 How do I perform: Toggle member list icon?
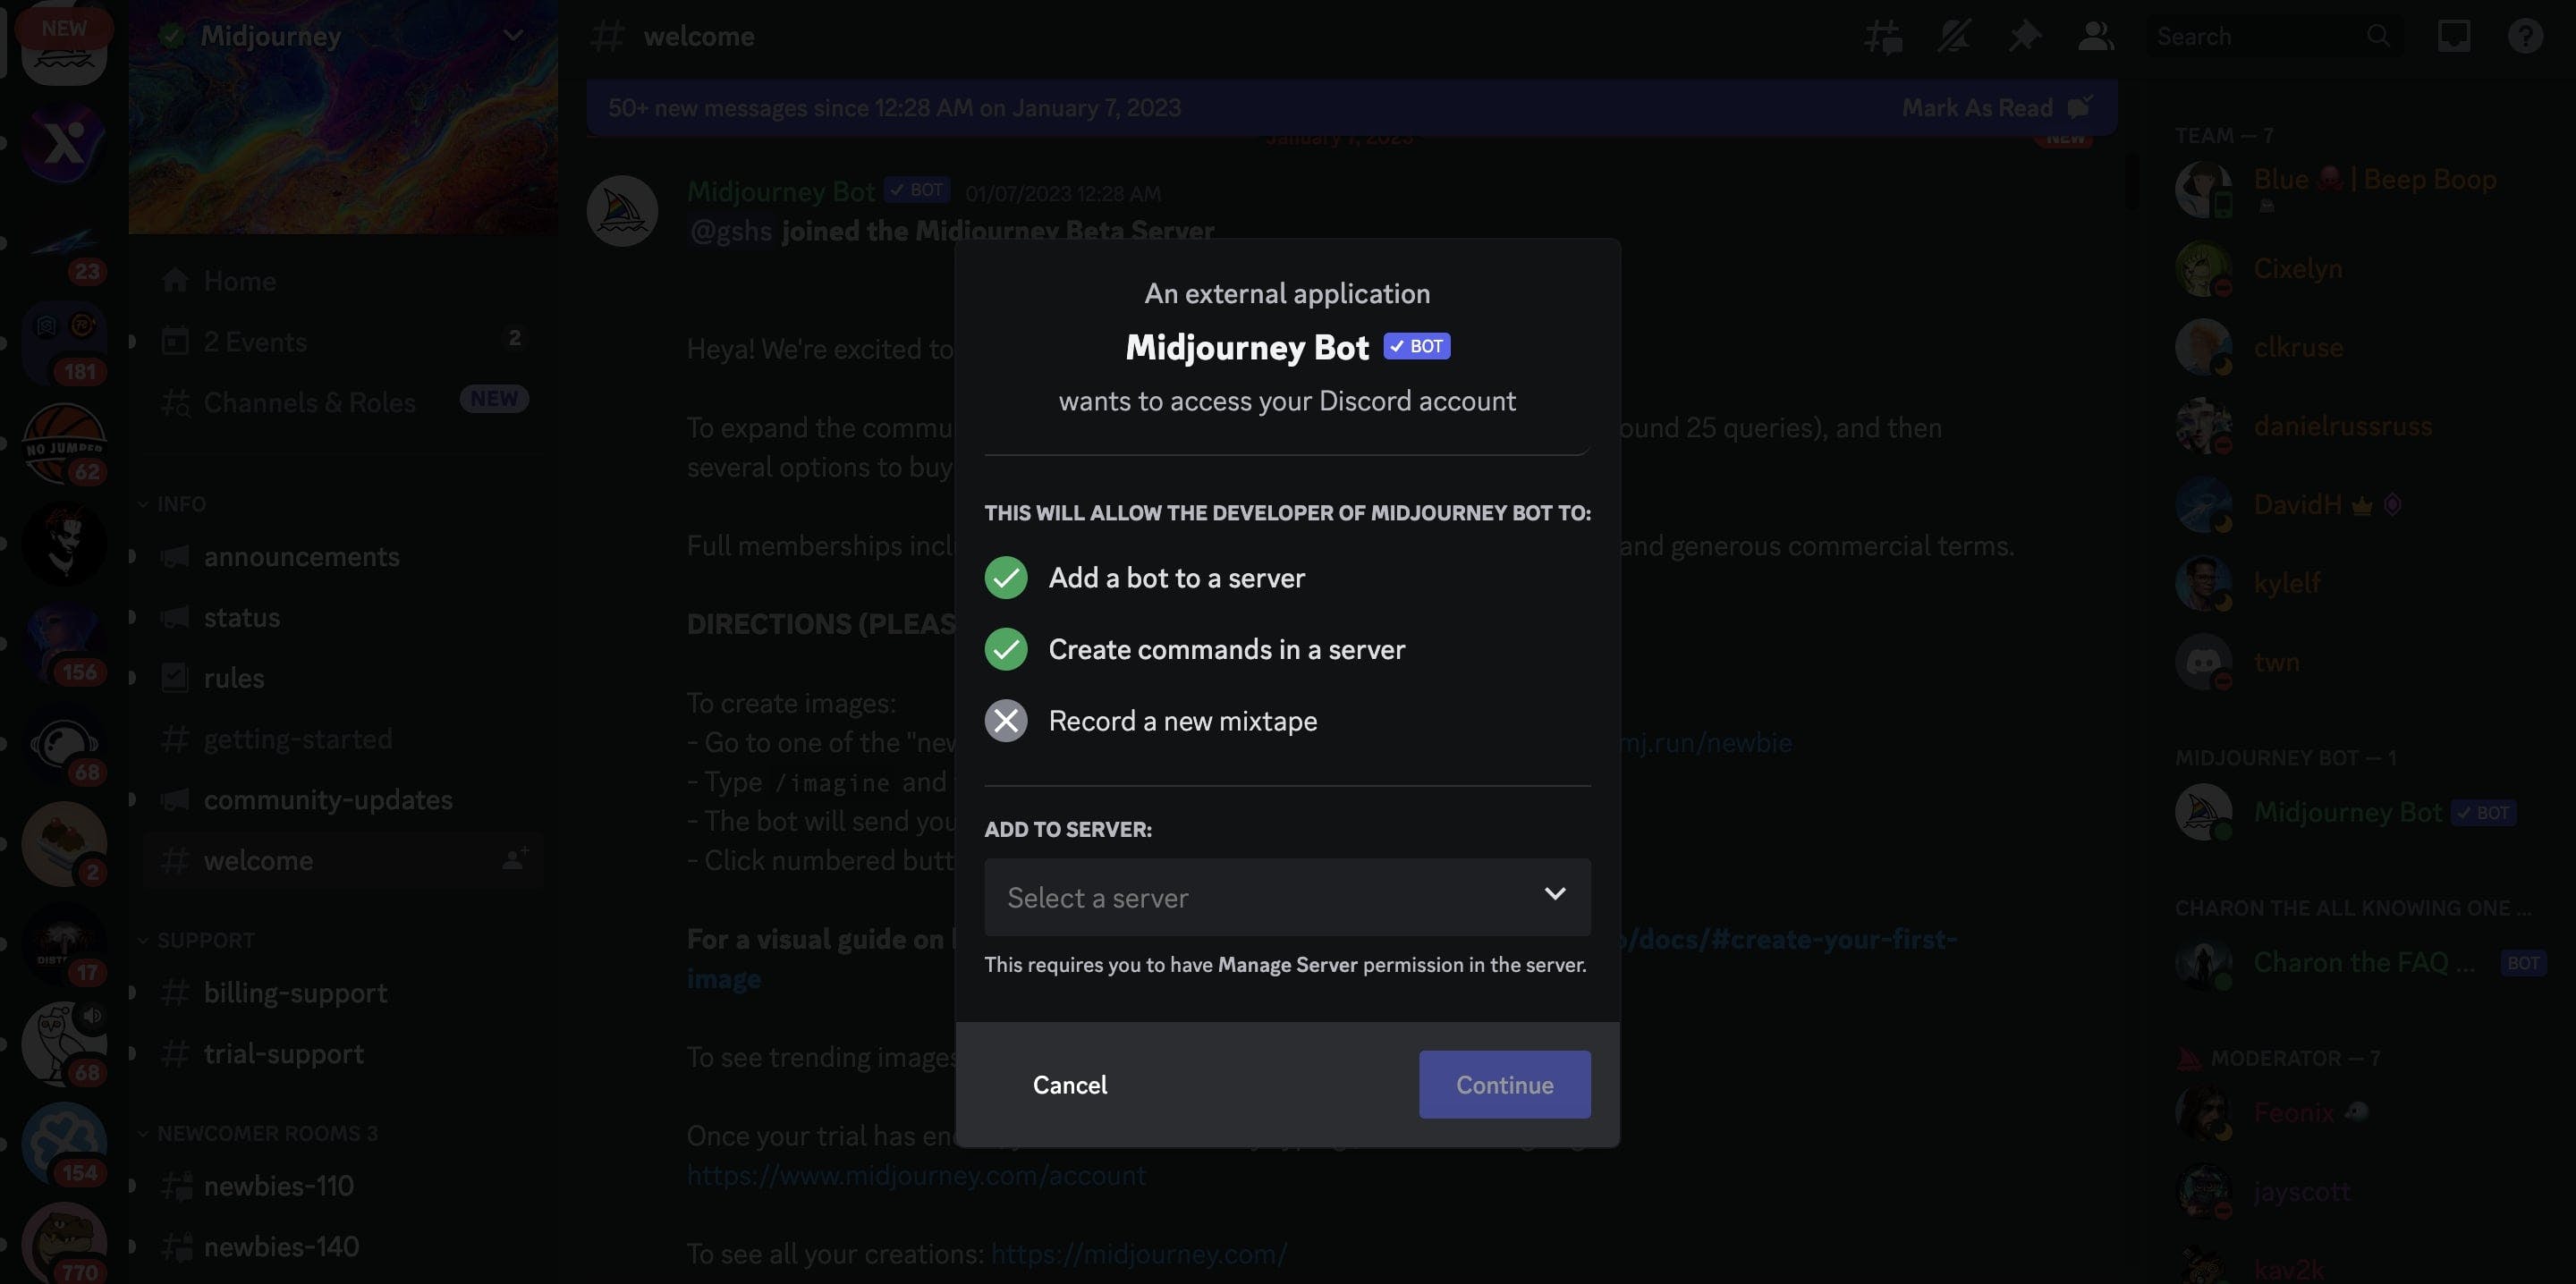pyautogui.click(x=2095, y=37)
